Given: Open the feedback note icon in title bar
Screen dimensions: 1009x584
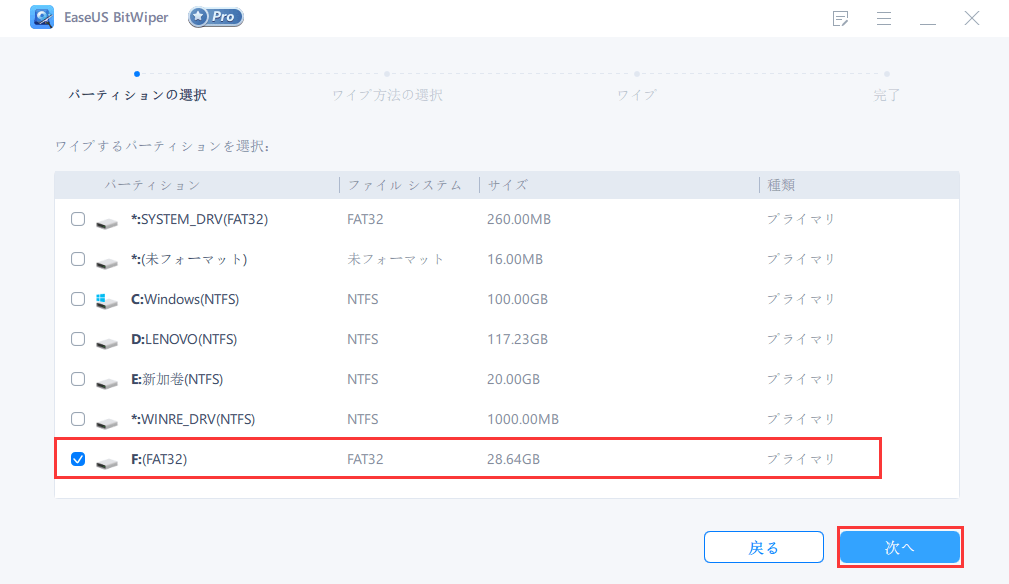Looking at the screenshot, I should (840, 19).
